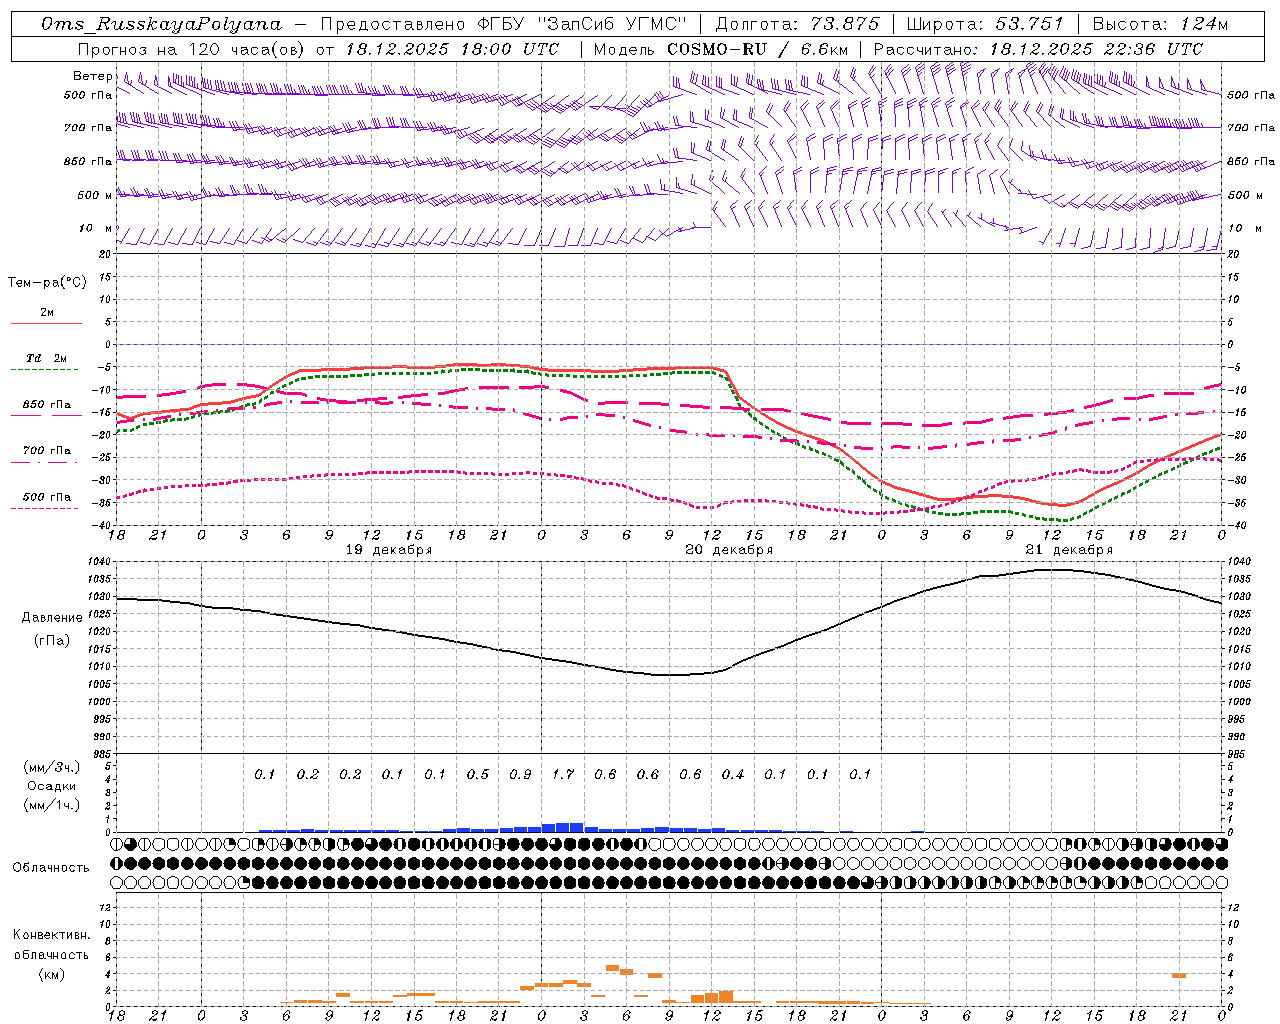This screenshot has height=1024, width=1280.
Task: Click the Td 2м dew point legend entry
Action: pyautogui.click(x=47, y=358)
